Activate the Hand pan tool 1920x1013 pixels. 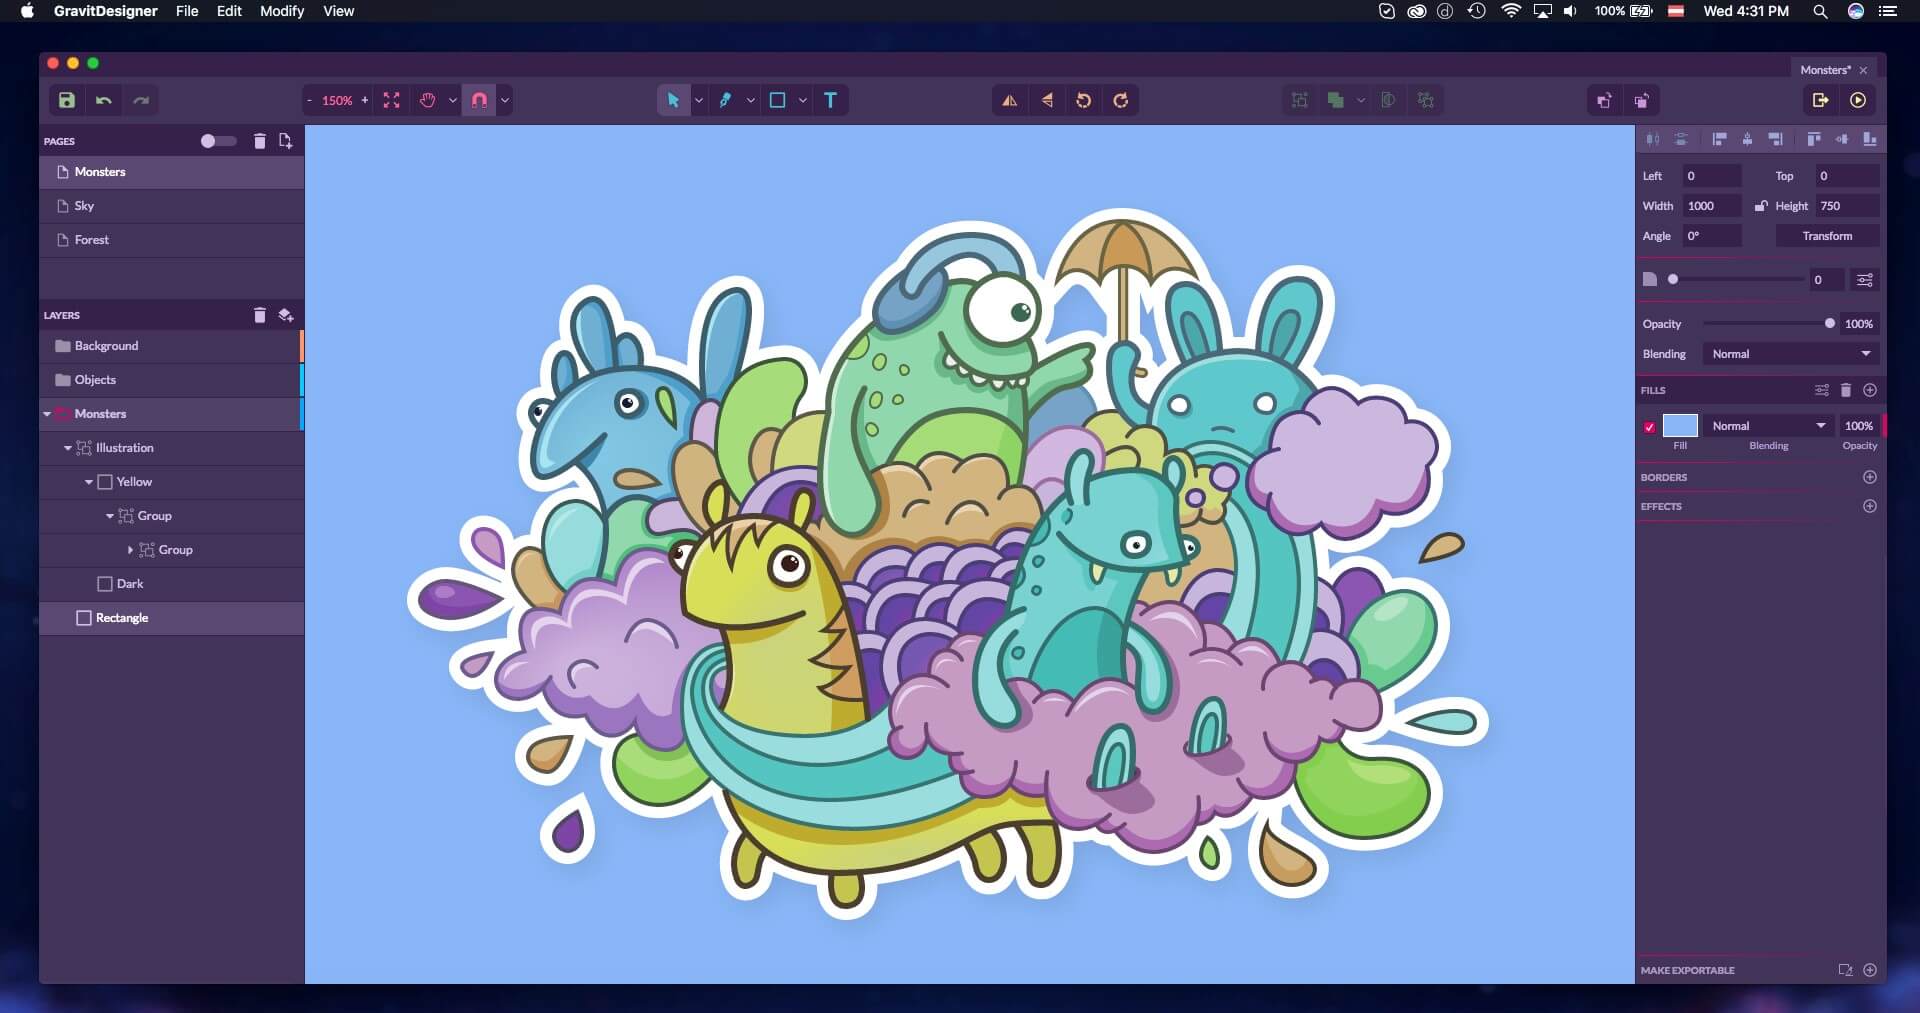tap(428, 100)
